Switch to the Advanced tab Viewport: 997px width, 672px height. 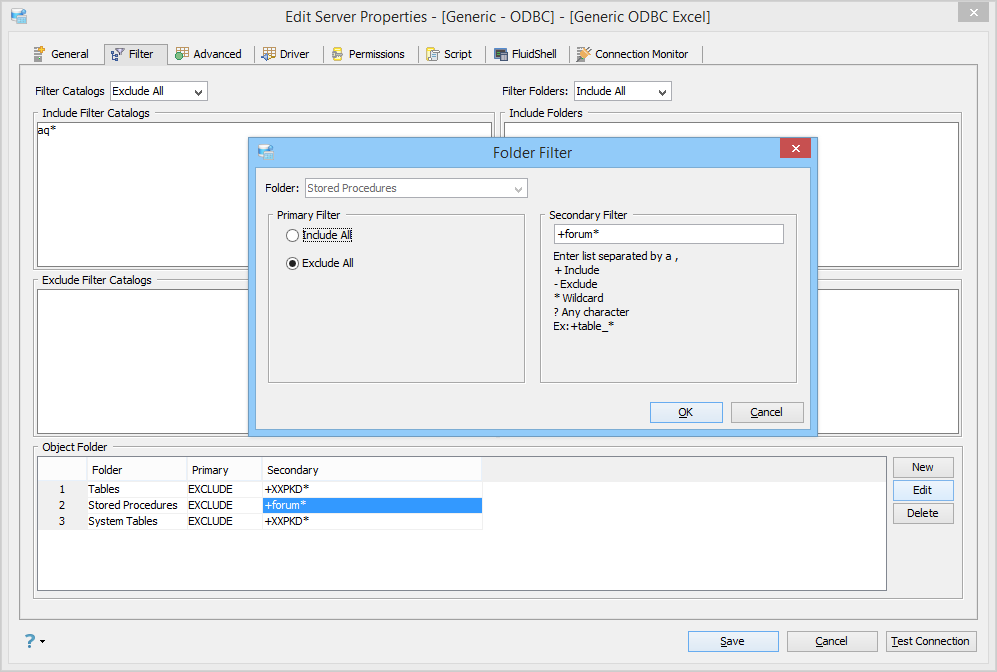[x=209, y=54]
